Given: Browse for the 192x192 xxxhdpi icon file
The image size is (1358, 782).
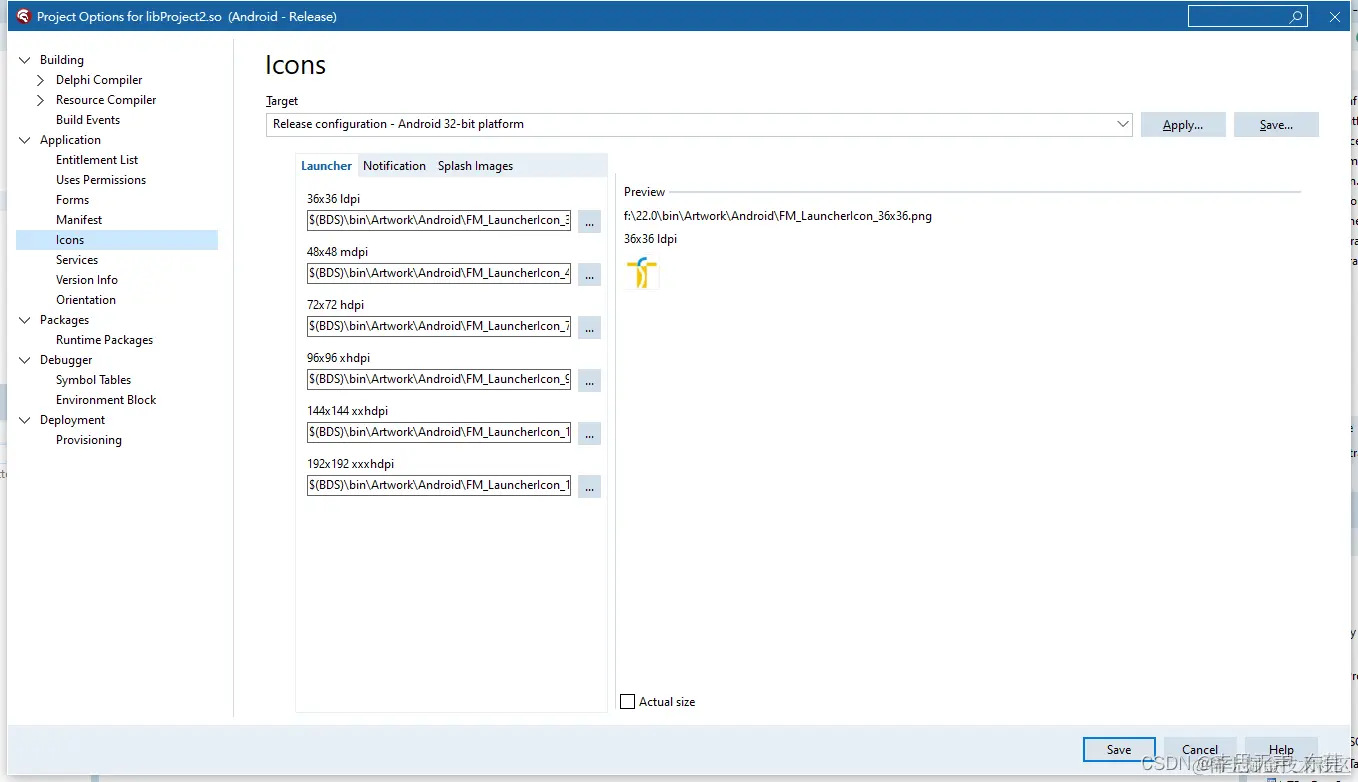Looking at the screenshot, I should pyautogui.click(x=589, y=486).
